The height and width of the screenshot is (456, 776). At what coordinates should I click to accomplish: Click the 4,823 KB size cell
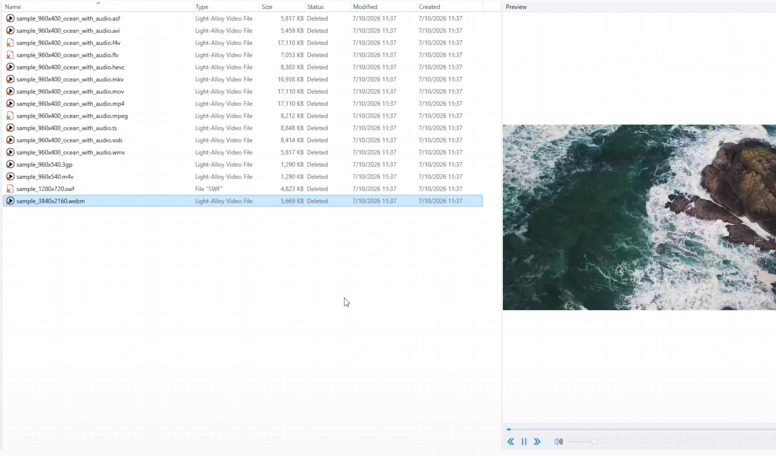(x=292, y=189)
